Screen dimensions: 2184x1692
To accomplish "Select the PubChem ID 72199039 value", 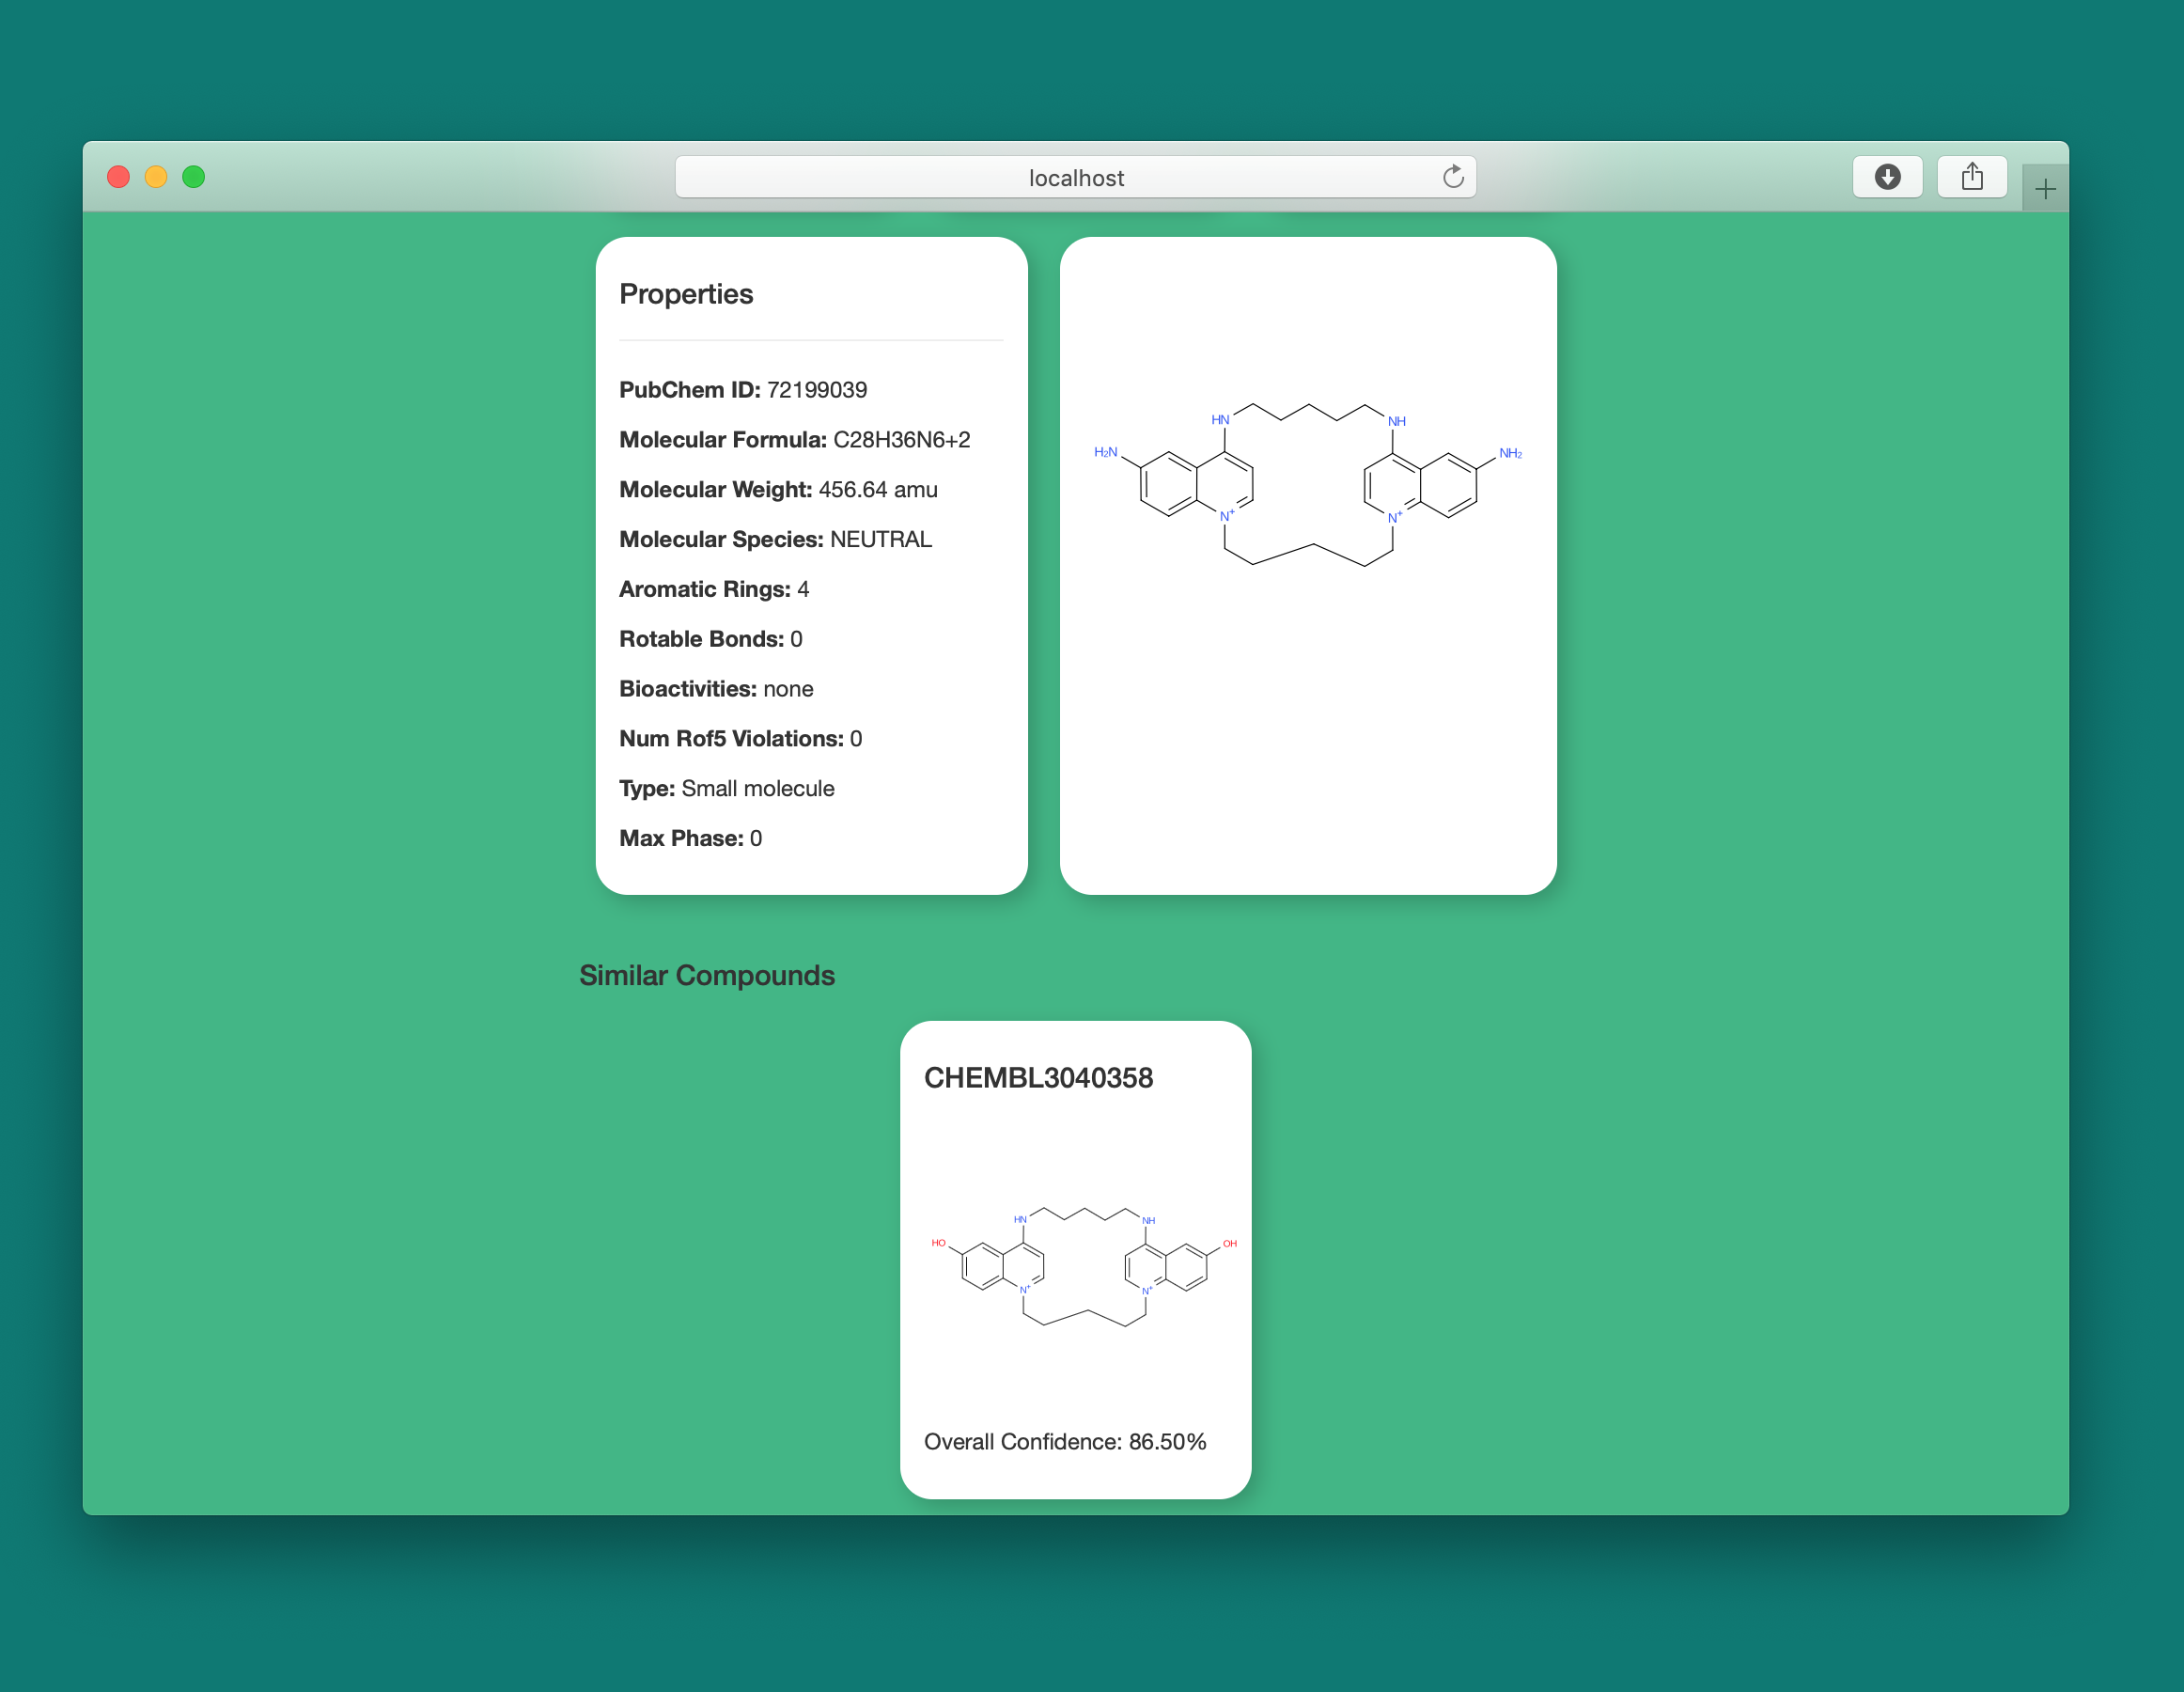I will click(816, 390).
